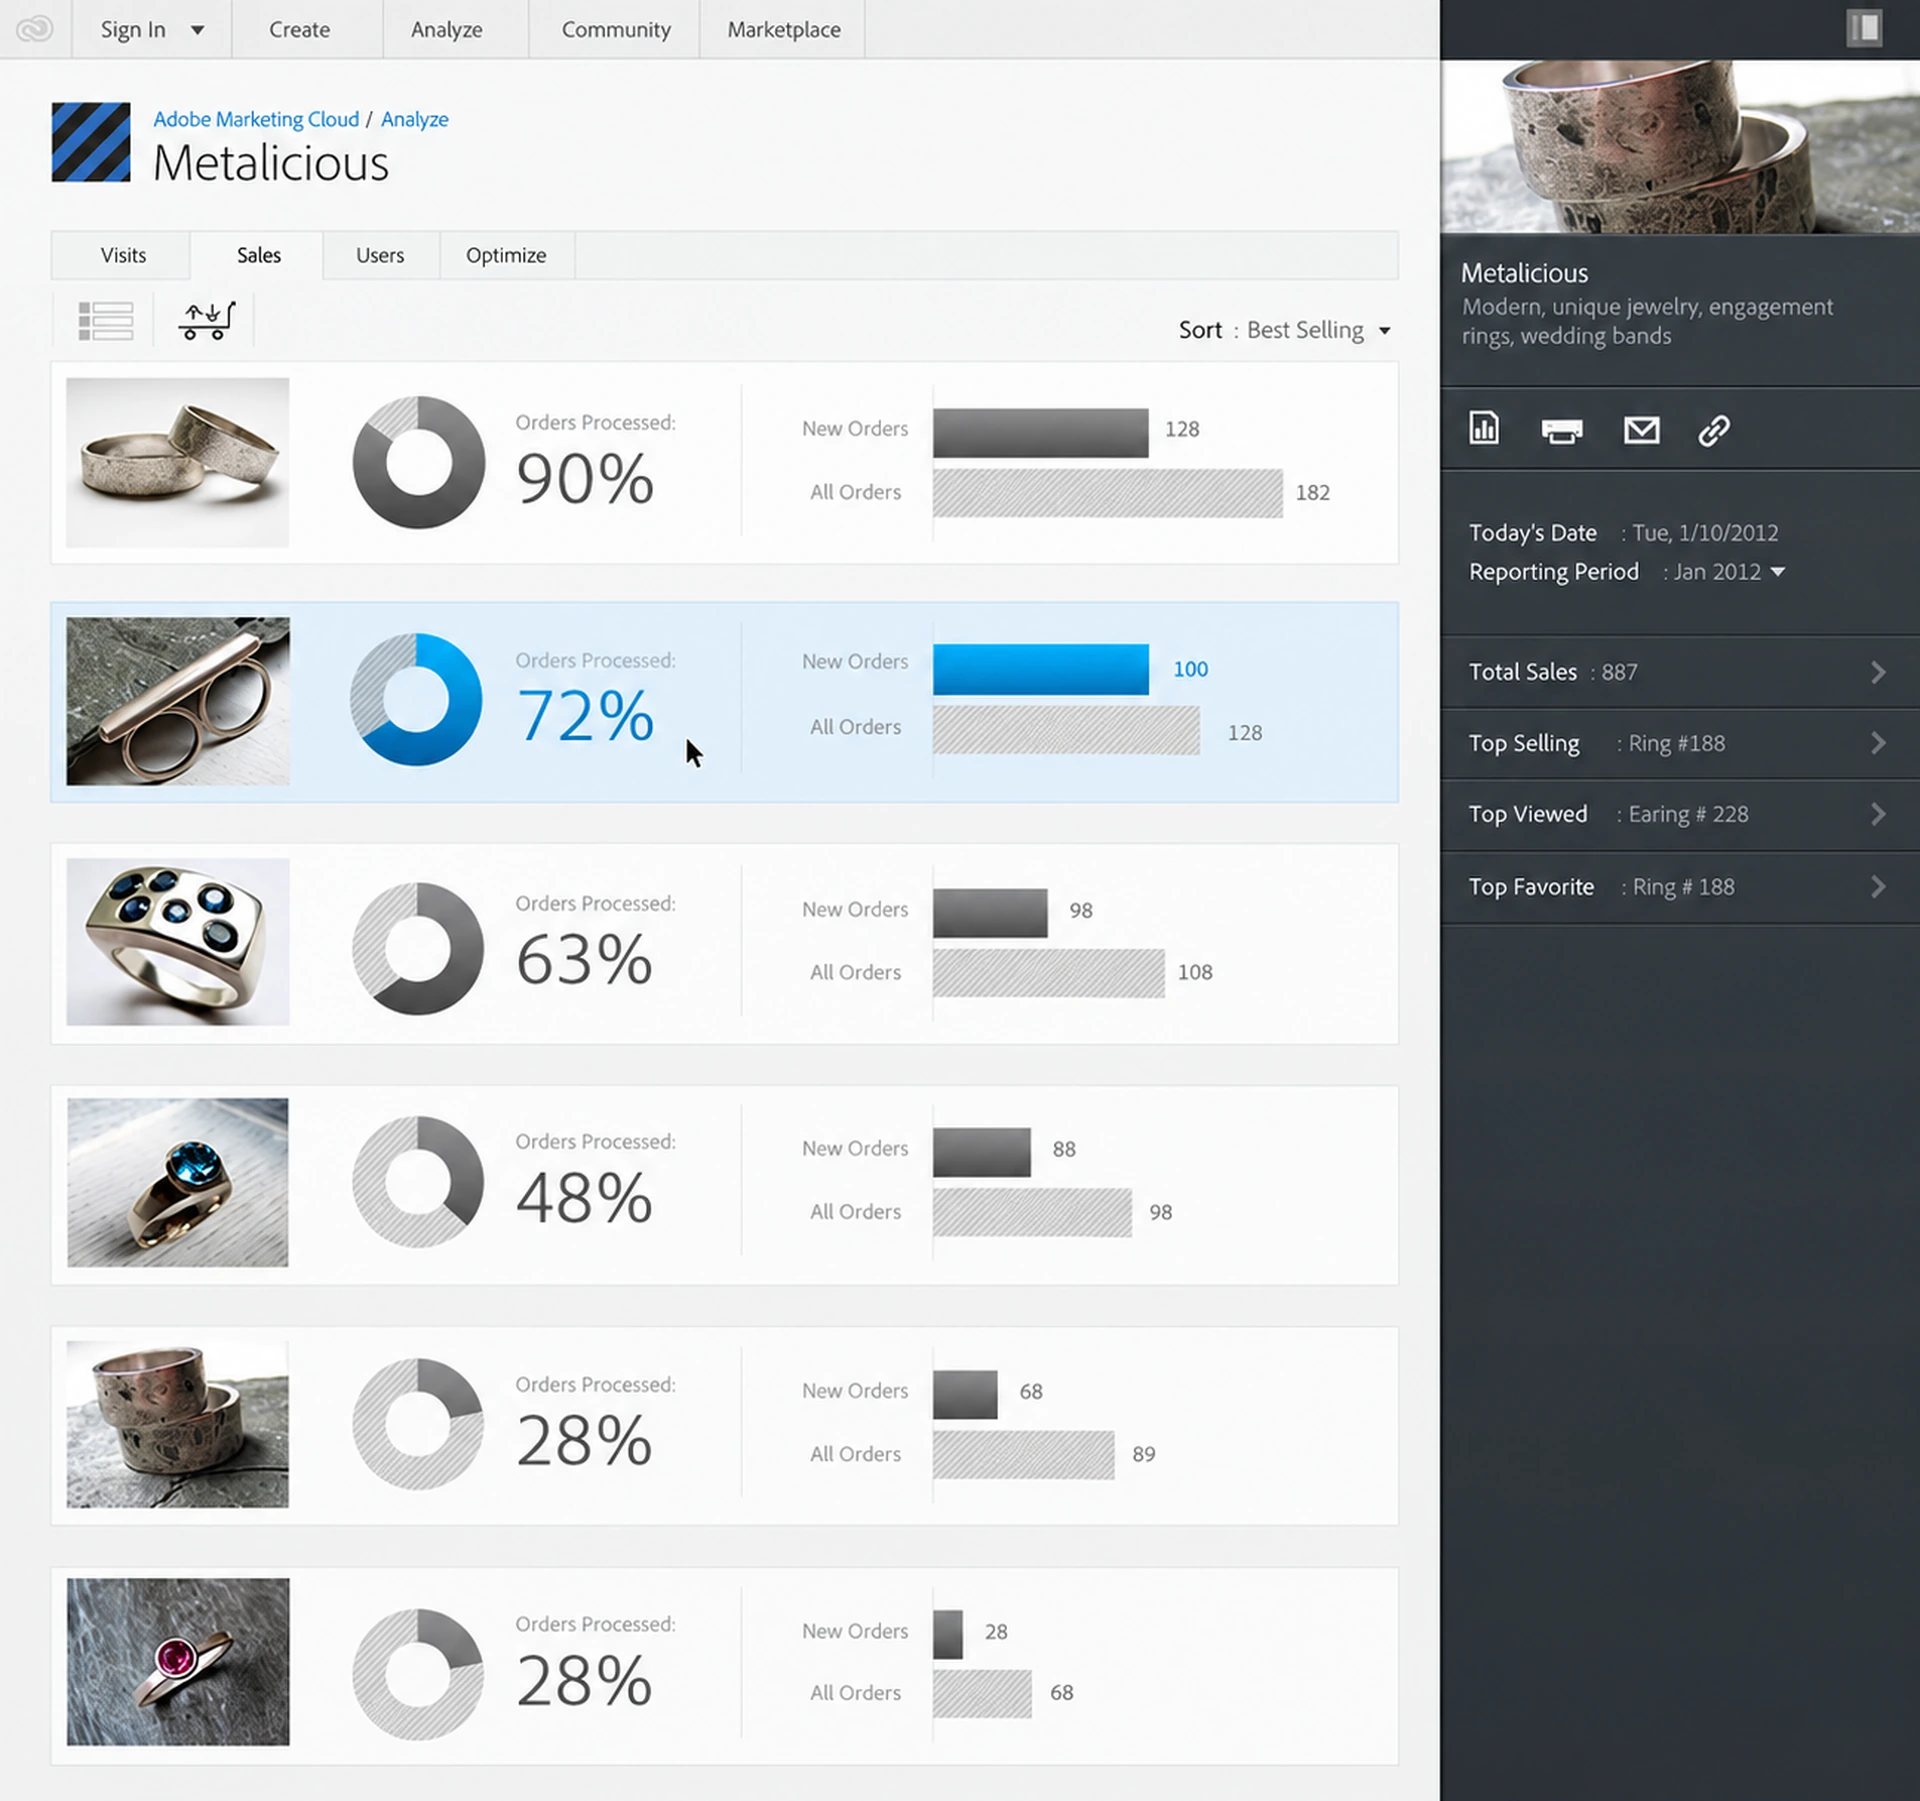Click the All Orders bar showing 182
This screenshot has height=1801, width=1920.
1108,493
